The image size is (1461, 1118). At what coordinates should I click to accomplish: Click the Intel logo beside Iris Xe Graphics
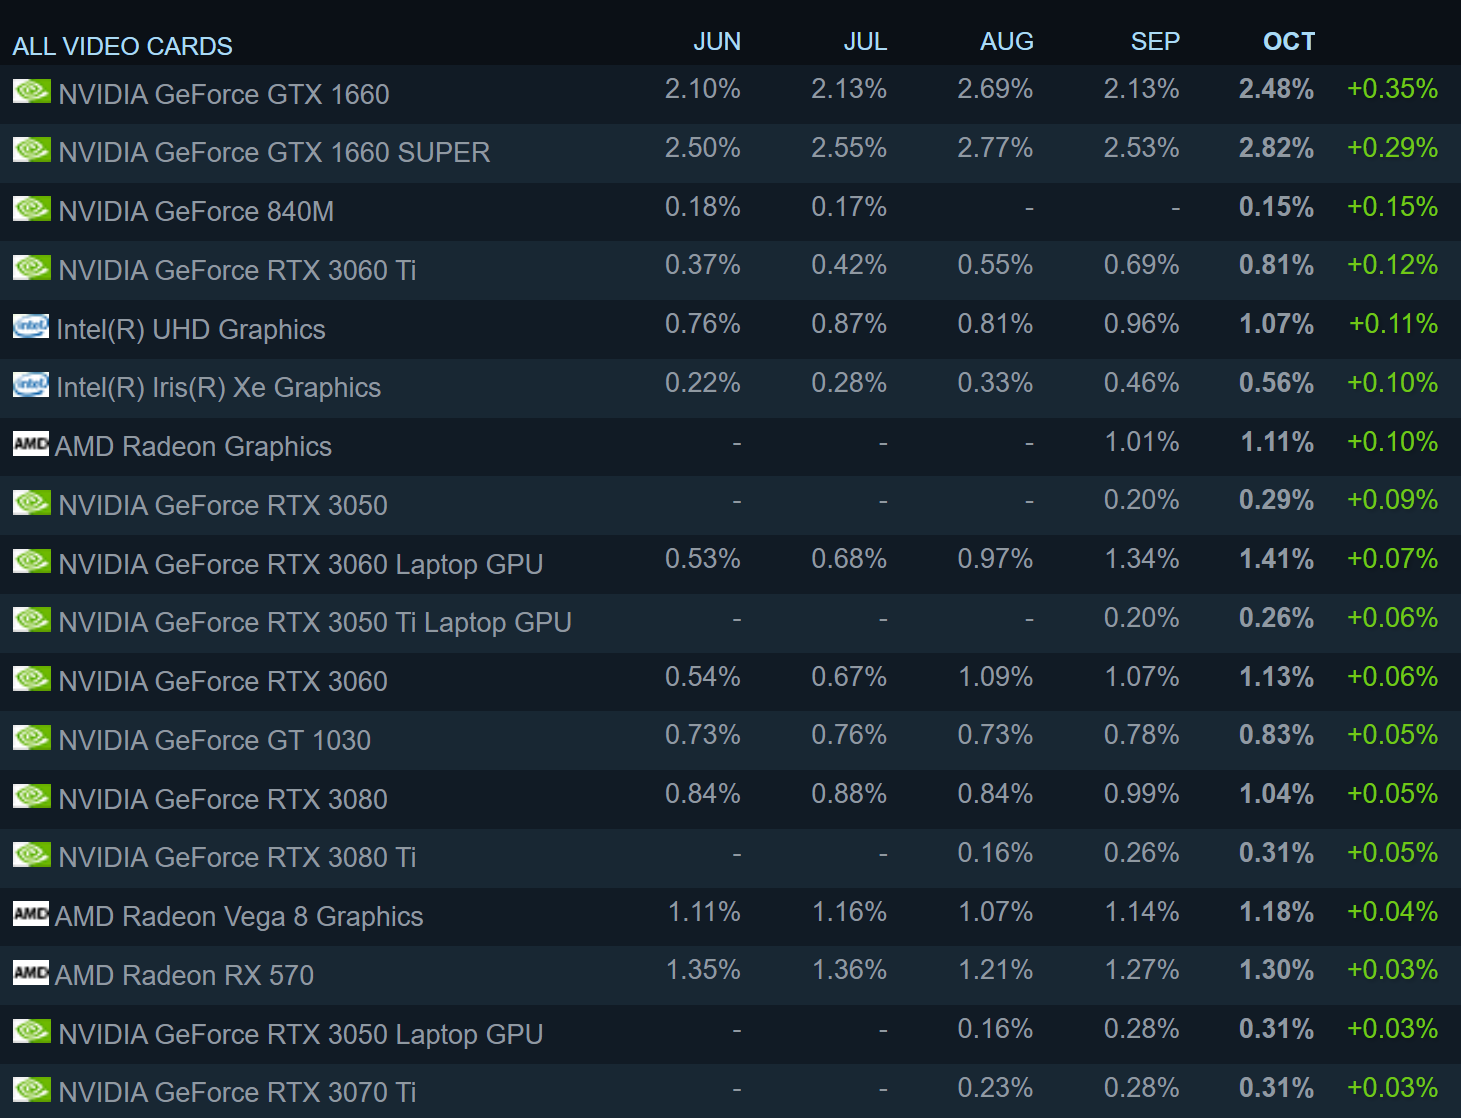[x=31, y=385]
